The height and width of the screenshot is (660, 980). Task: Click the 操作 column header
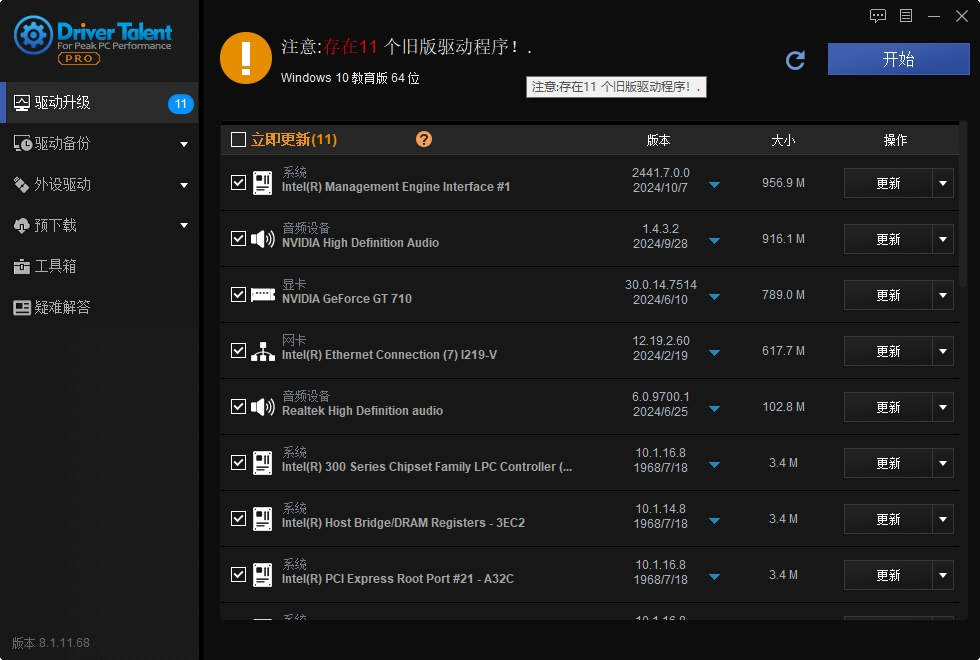point(895,140)
